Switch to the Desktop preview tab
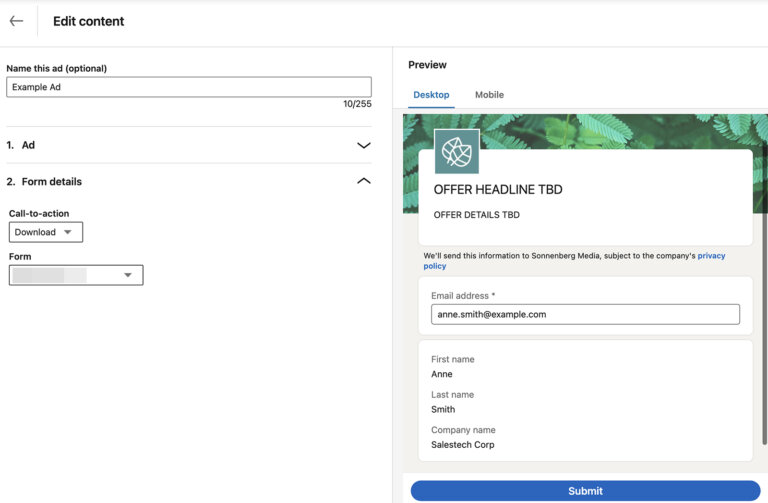The image size is (768, 503). [x=431, y=95]
